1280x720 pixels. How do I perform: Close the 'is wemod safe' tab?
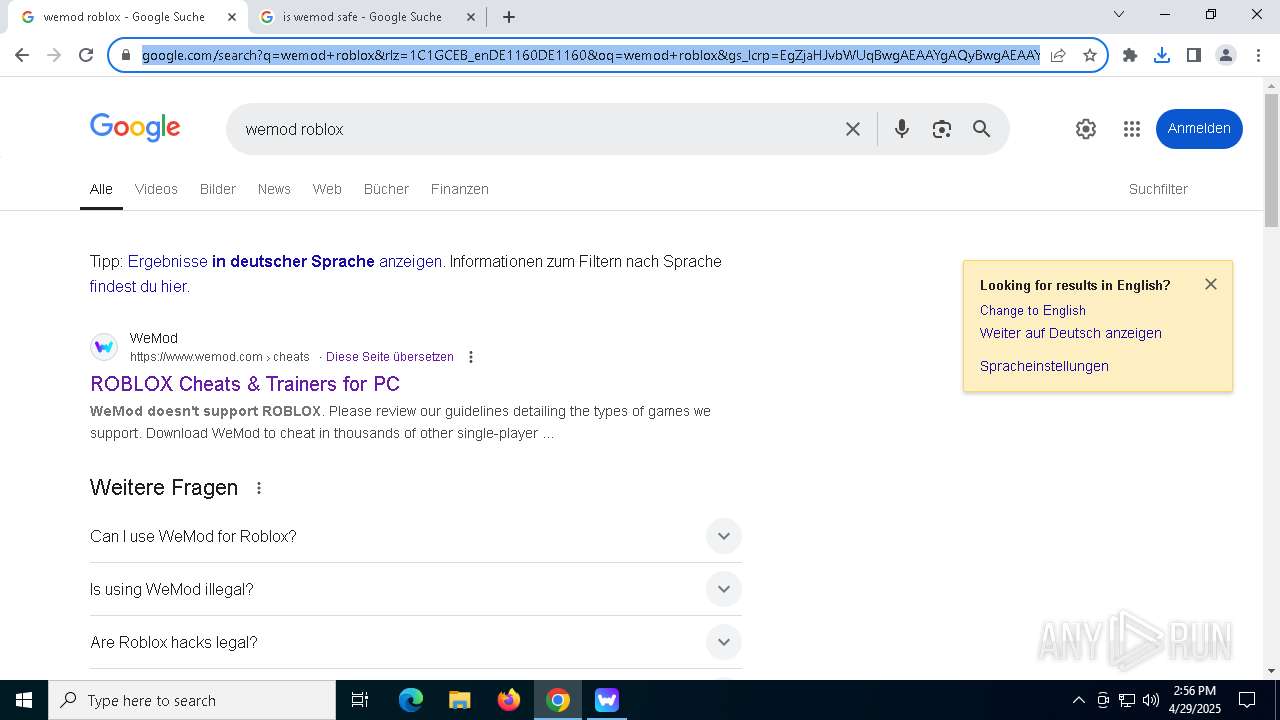click(x=471, y=17)
